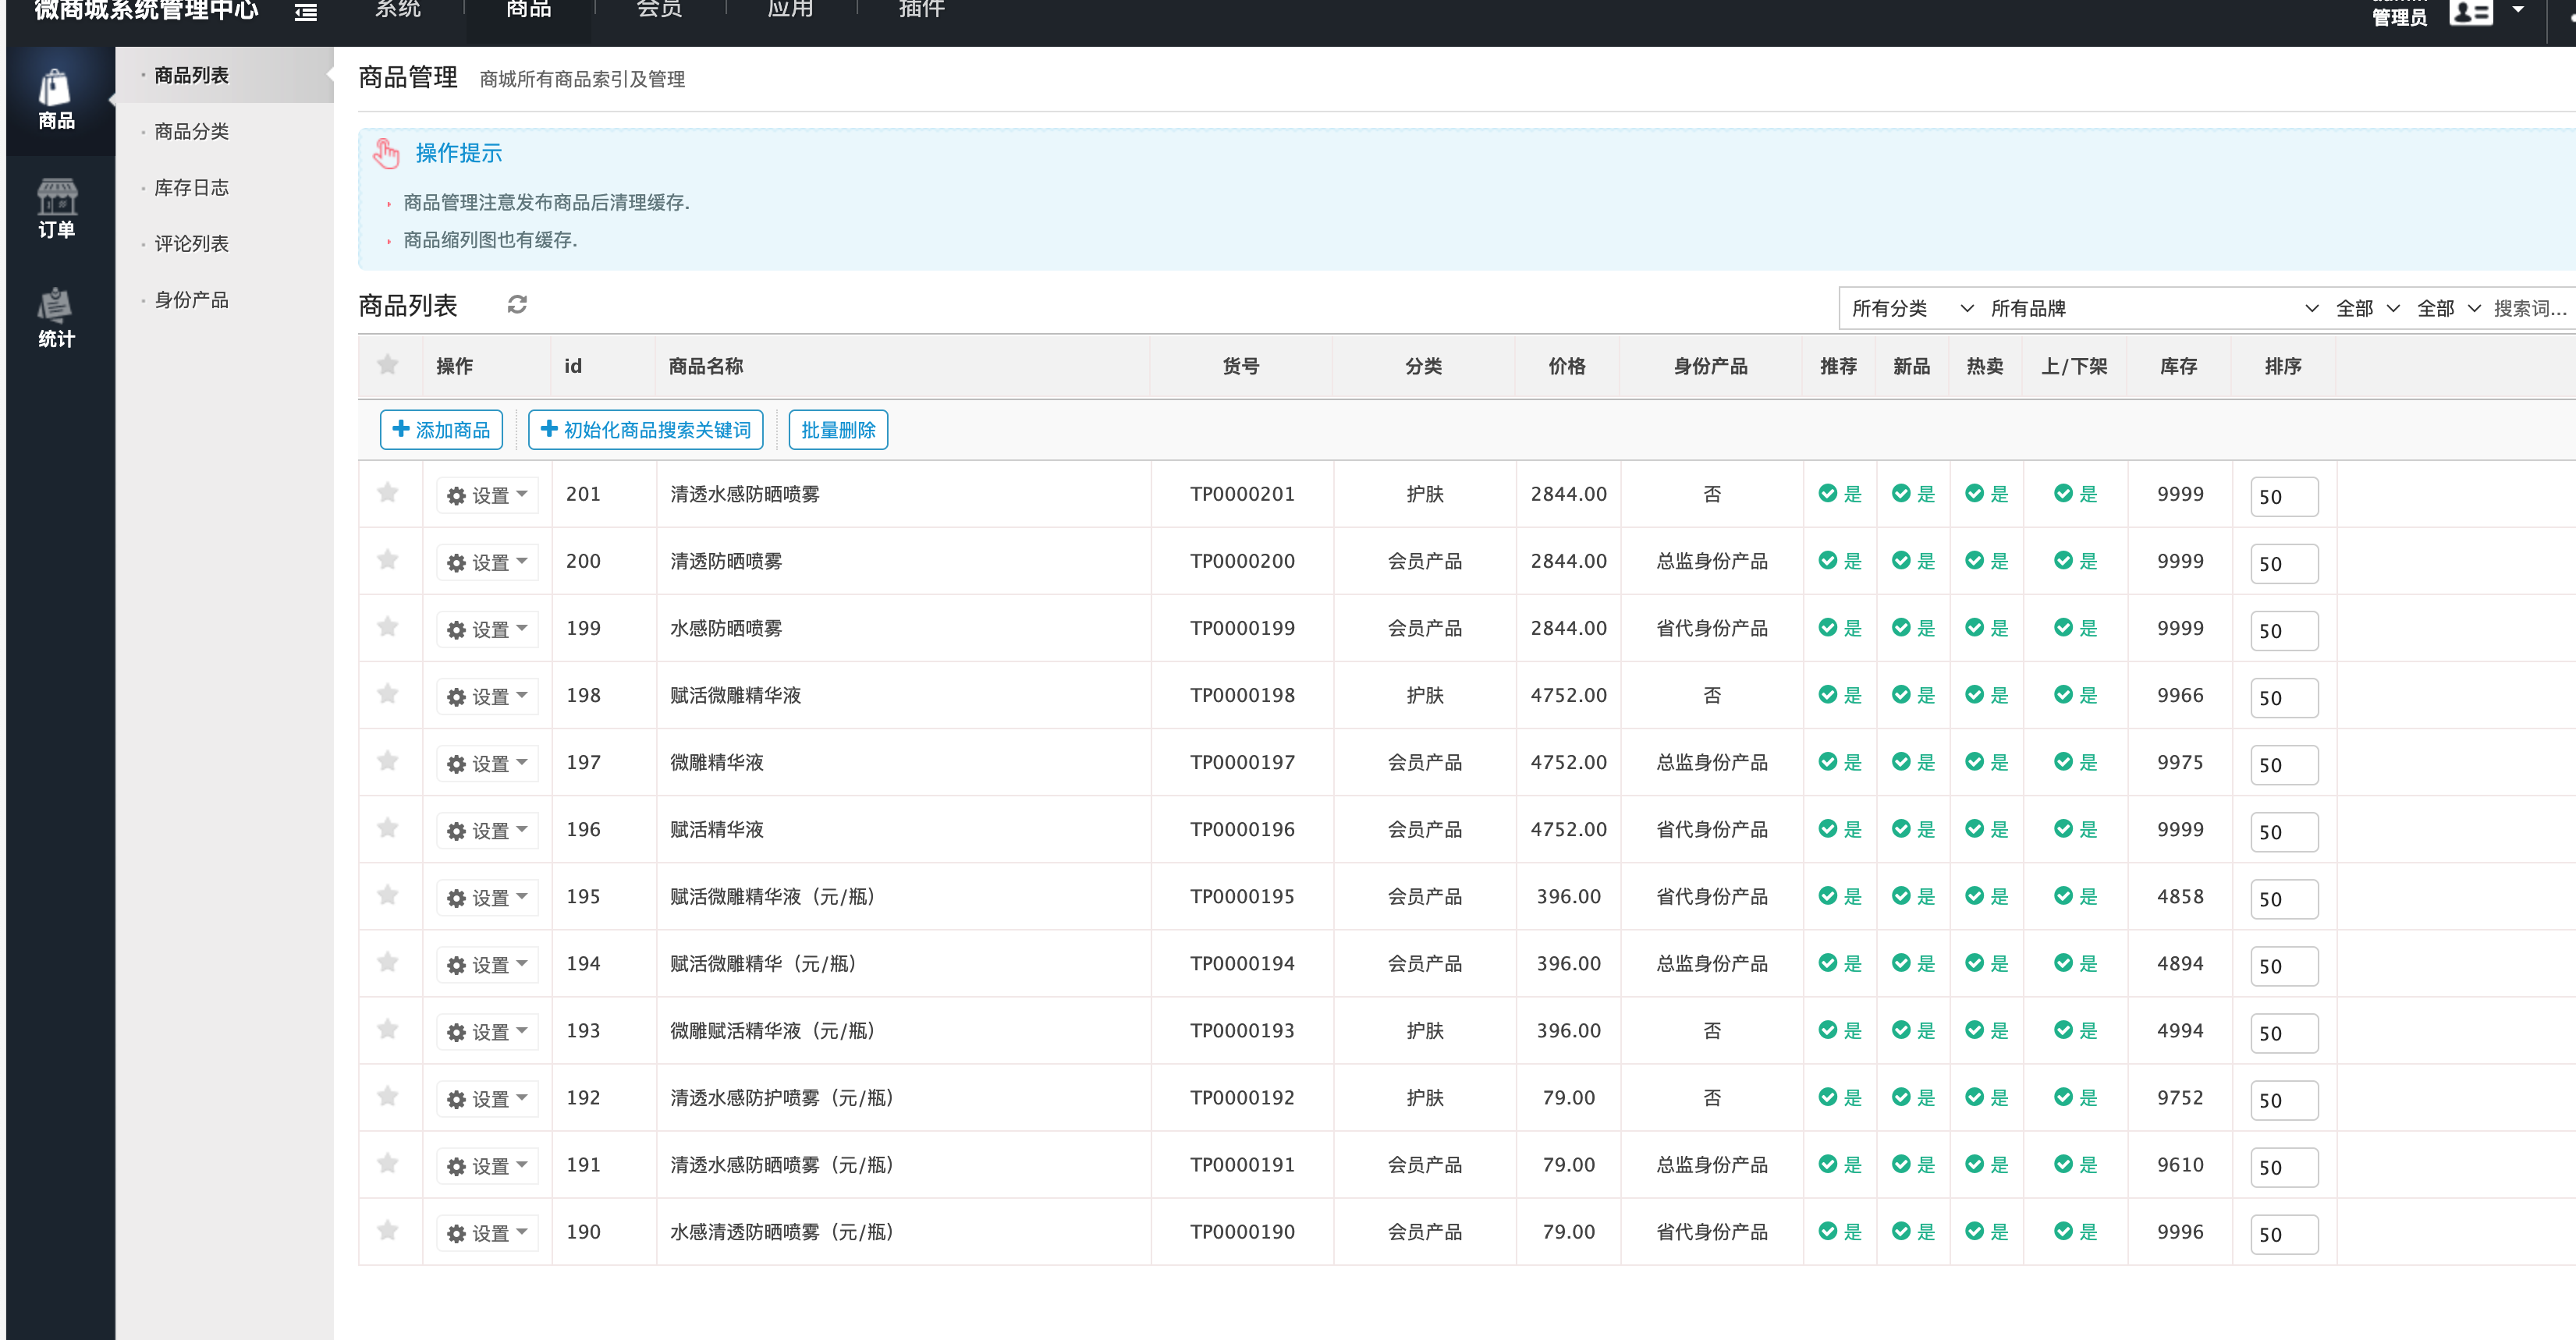This screenshot has width=2576, height=1340.
Task: Open the 统计 clipboard sidebar icon
Action: [57, 317]
